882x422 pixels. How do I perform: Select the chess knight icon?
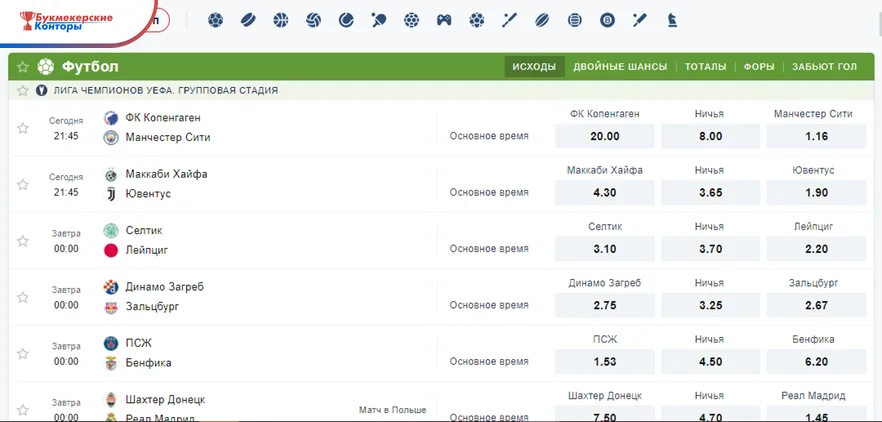tap(672, 20)
